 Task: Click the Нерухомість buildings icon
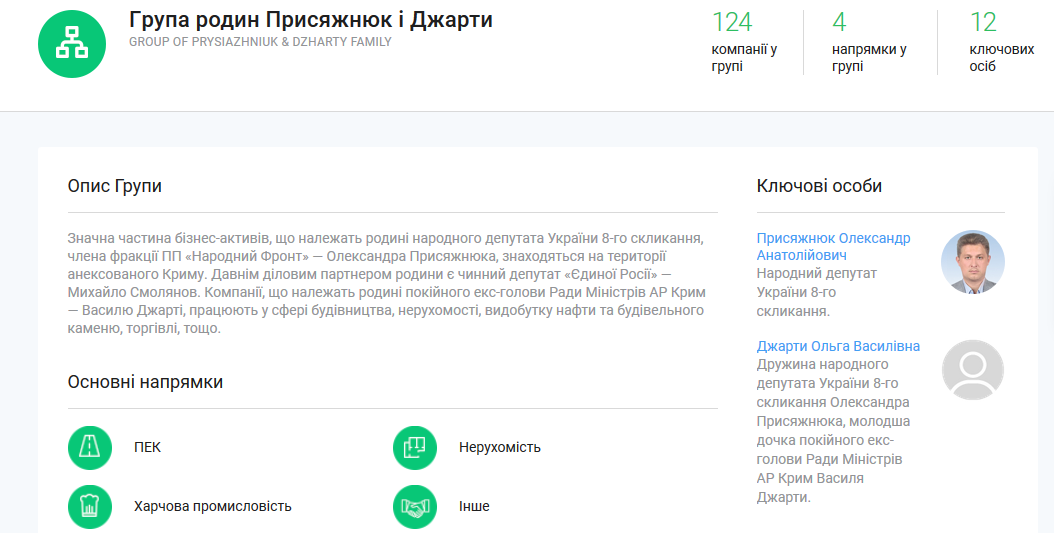pyautogui.click(x=415, y=447)
